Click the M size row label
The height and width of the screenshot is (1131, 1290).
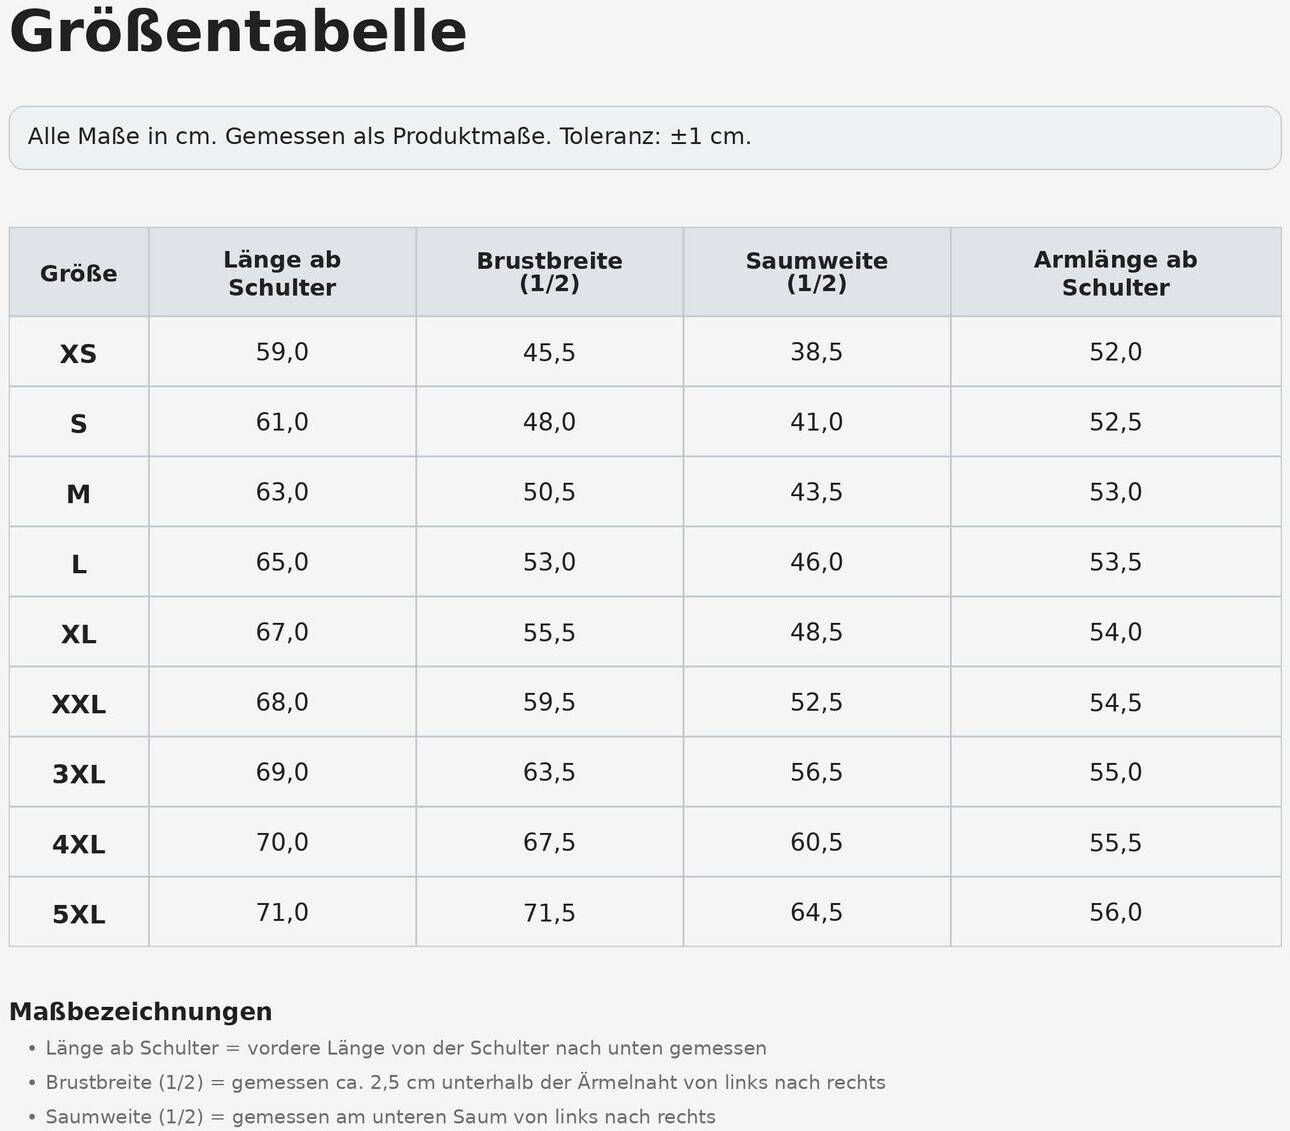pyautogui.click(x=79, y=493)
